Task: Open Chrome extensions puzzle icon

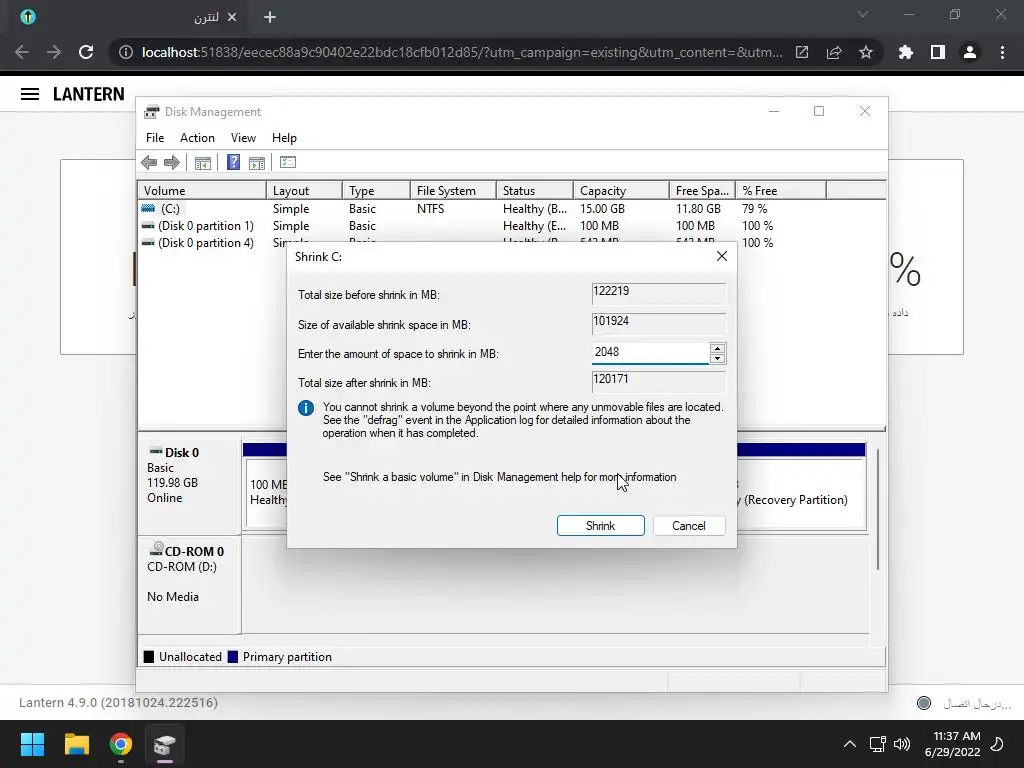Action: tap(906, 52)
